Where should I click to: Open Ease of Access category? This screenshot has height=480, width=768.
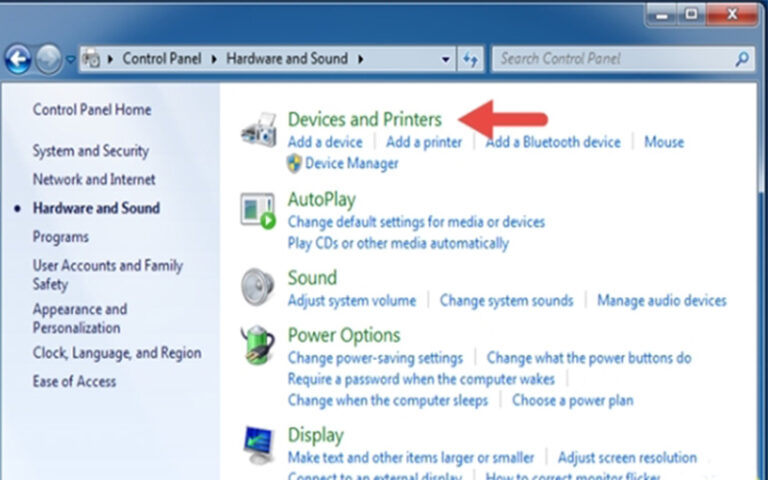74,382
